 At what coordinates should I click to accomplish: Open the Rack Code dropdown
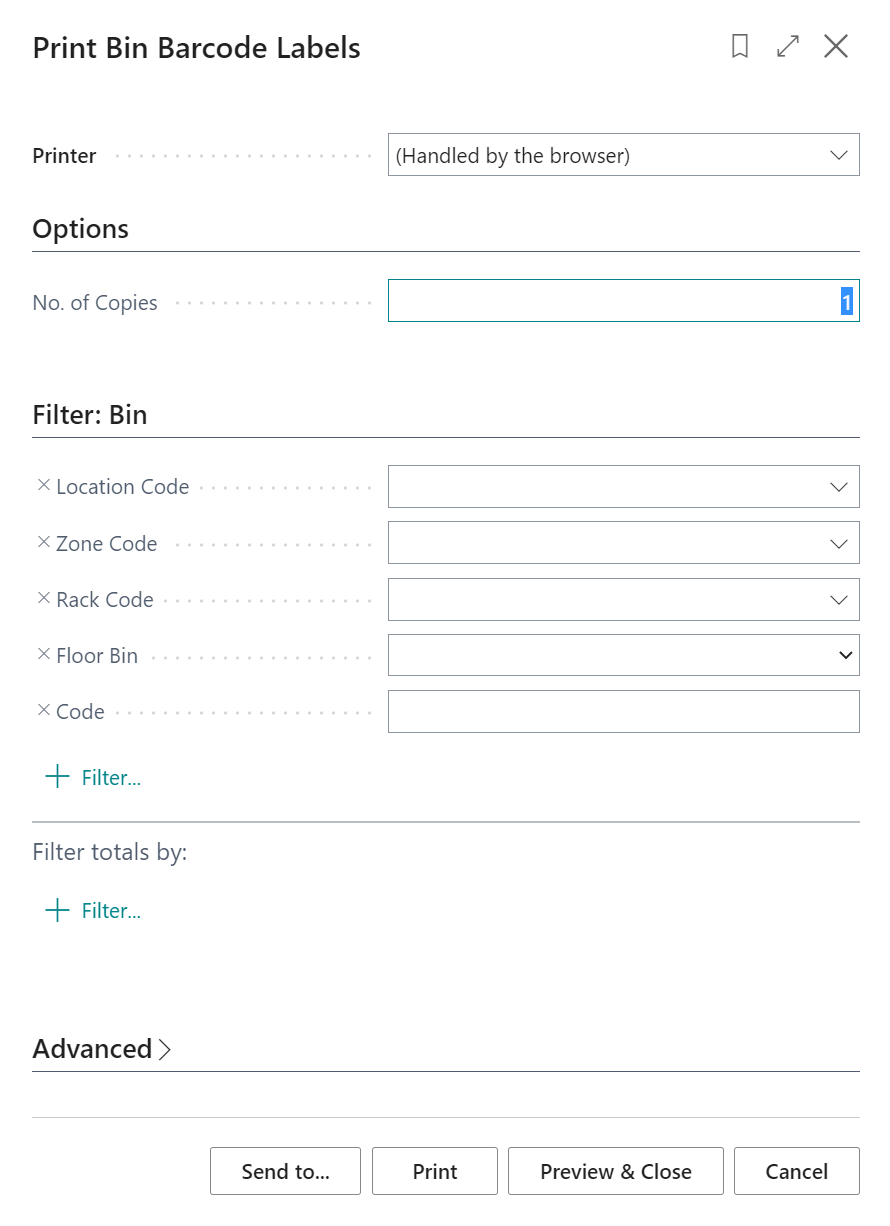[838, 600]
